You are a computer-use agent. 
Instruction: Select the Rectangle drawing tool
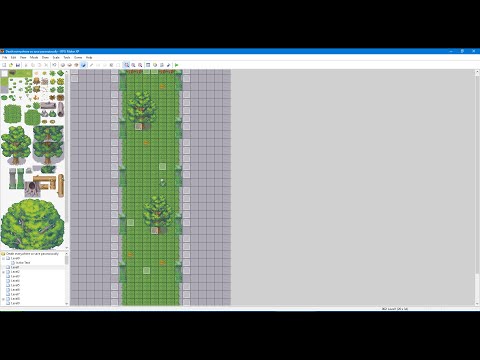click(98, 65)
